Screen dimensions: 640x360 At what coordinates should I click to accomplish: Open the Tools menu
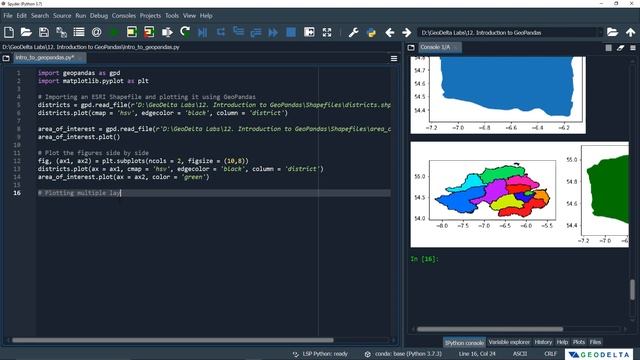[172, 16]
